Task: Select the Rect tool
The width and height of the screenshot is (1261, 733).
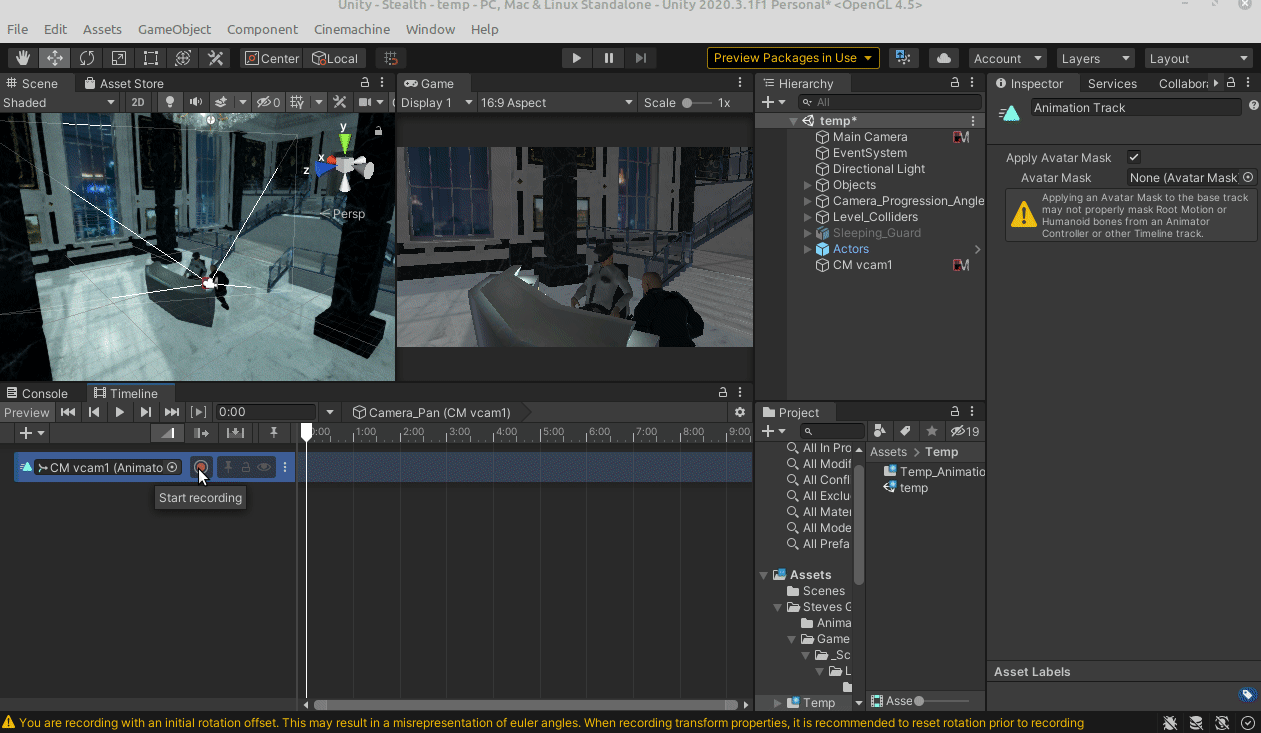Action: click(151, 58)
